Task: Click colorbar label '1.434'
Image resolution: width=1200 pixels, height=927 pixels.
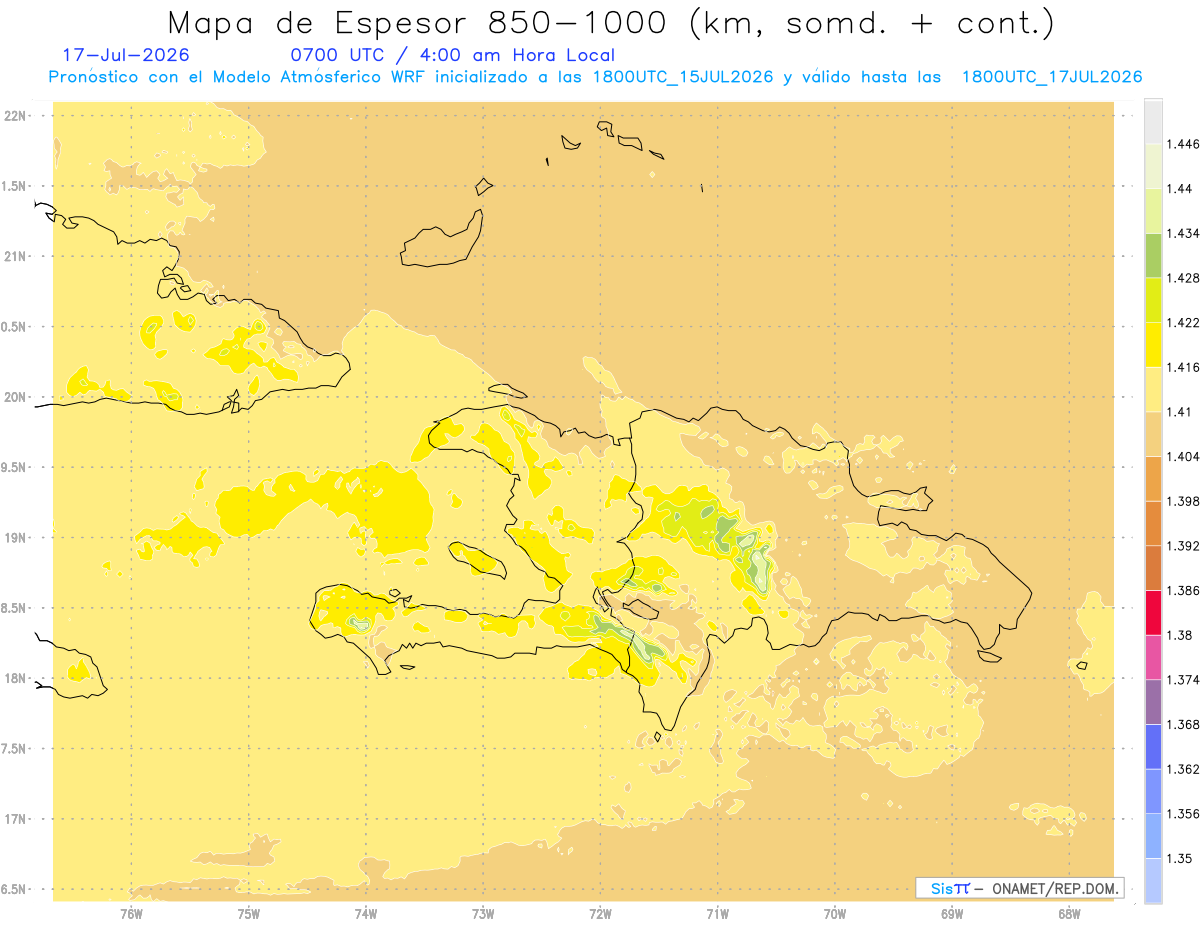Action: tap(1185, 233)
